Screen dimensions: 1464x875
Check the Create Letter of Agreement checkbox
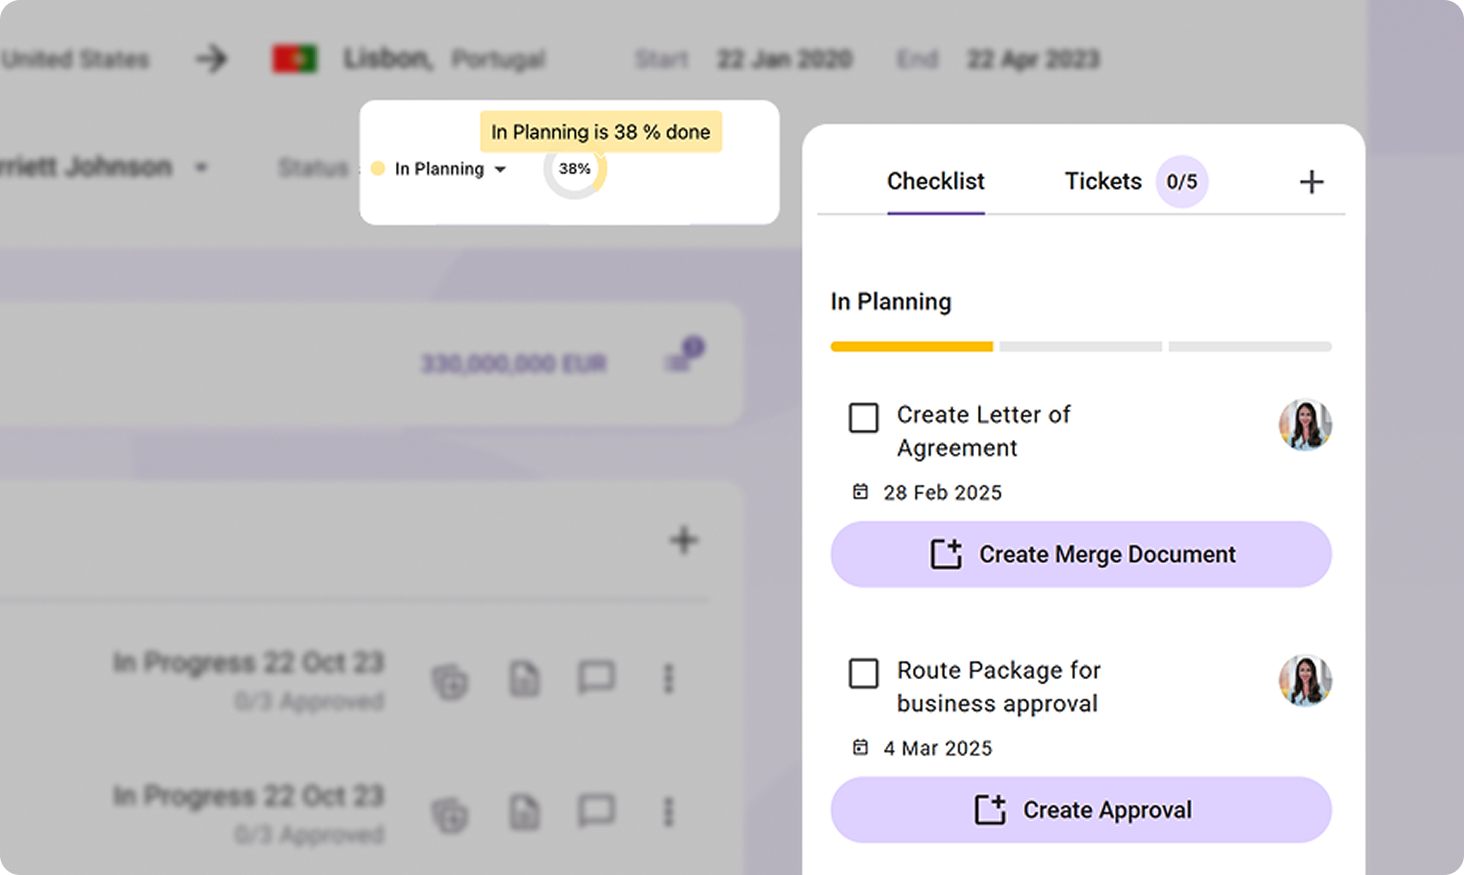[x=864, y=417]
